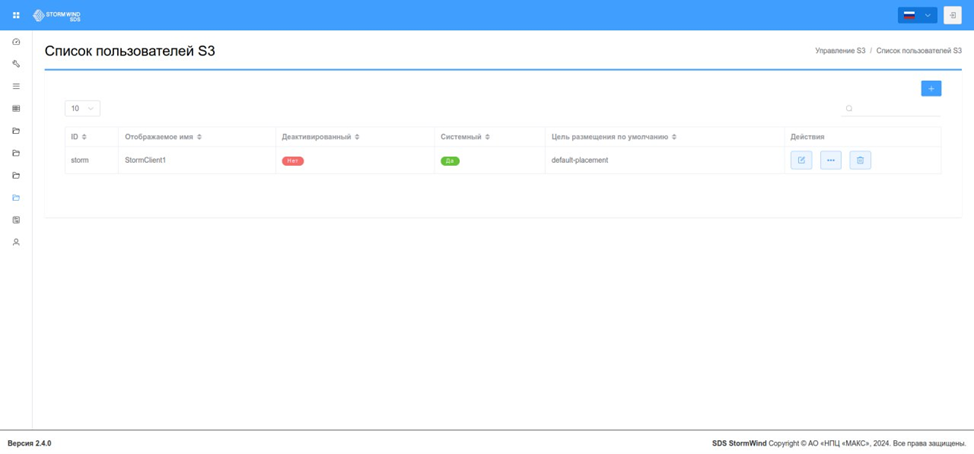This screenshot has width=974, height=454.
Task: Select the default-placement cell
Action: pos(665,160)
